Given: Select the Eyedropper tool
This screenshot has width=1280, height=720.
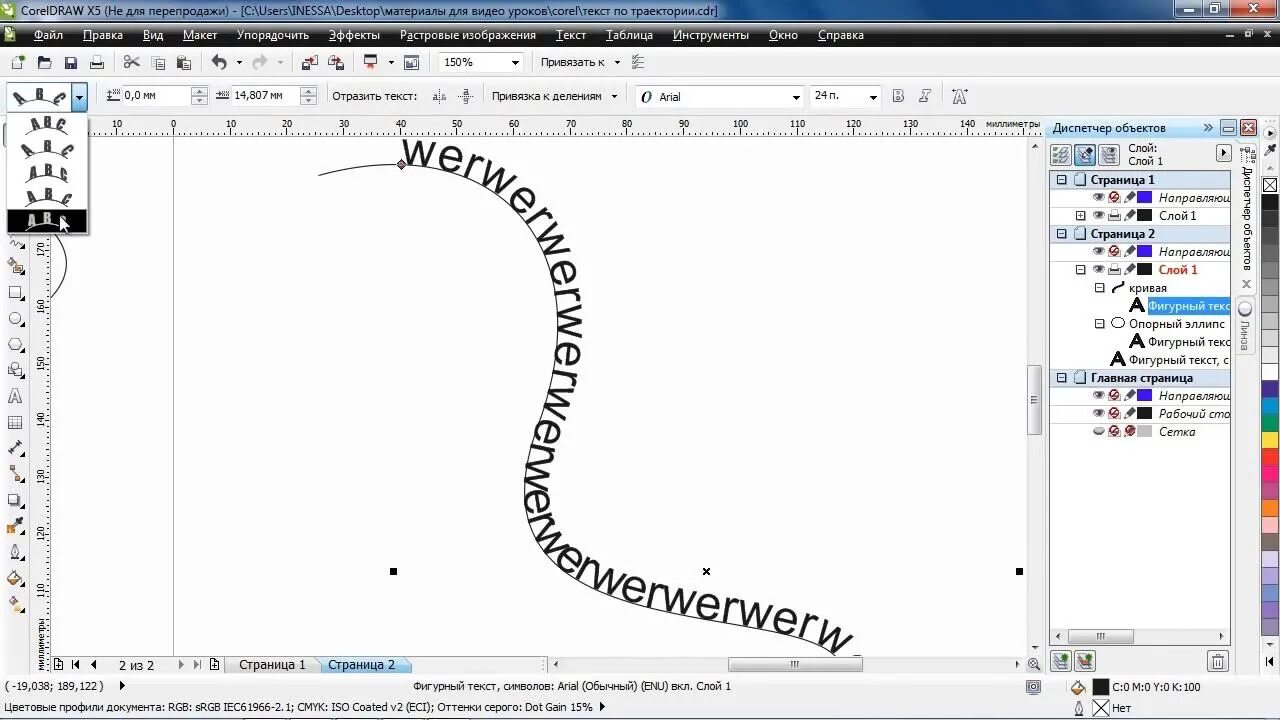Looking at the screenshot, I should click(16, 526).
